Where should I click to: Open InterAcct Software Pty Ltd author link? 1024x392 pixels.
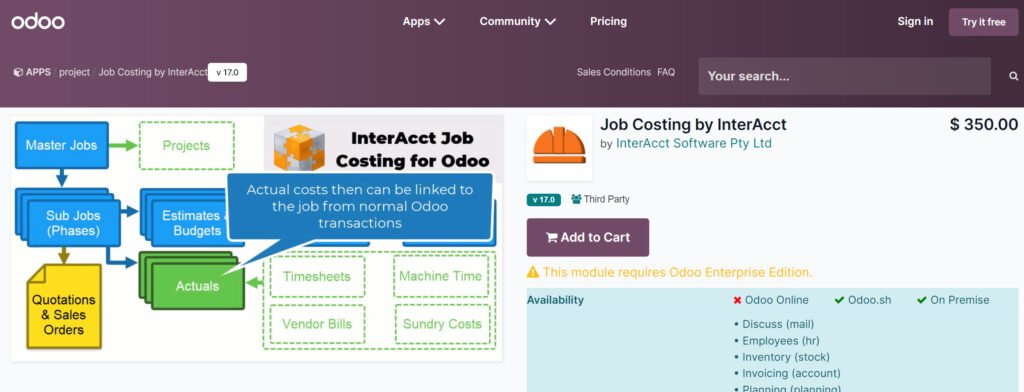(694, 143)
